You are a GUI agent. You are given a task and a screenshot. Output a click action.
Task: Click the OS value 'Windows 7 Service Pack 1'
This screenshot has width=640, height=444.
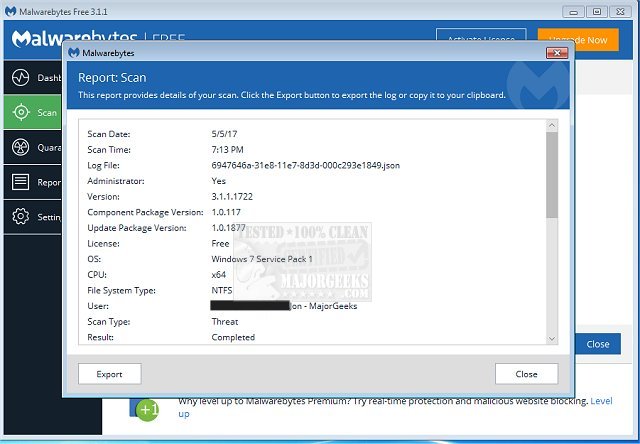point(262,259)
